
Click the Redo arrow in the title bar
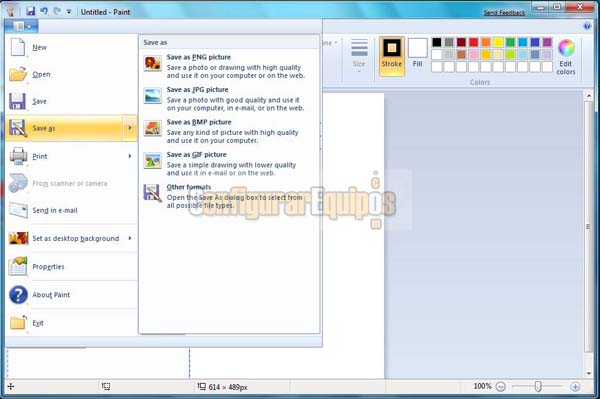click(x=57, y=11)
